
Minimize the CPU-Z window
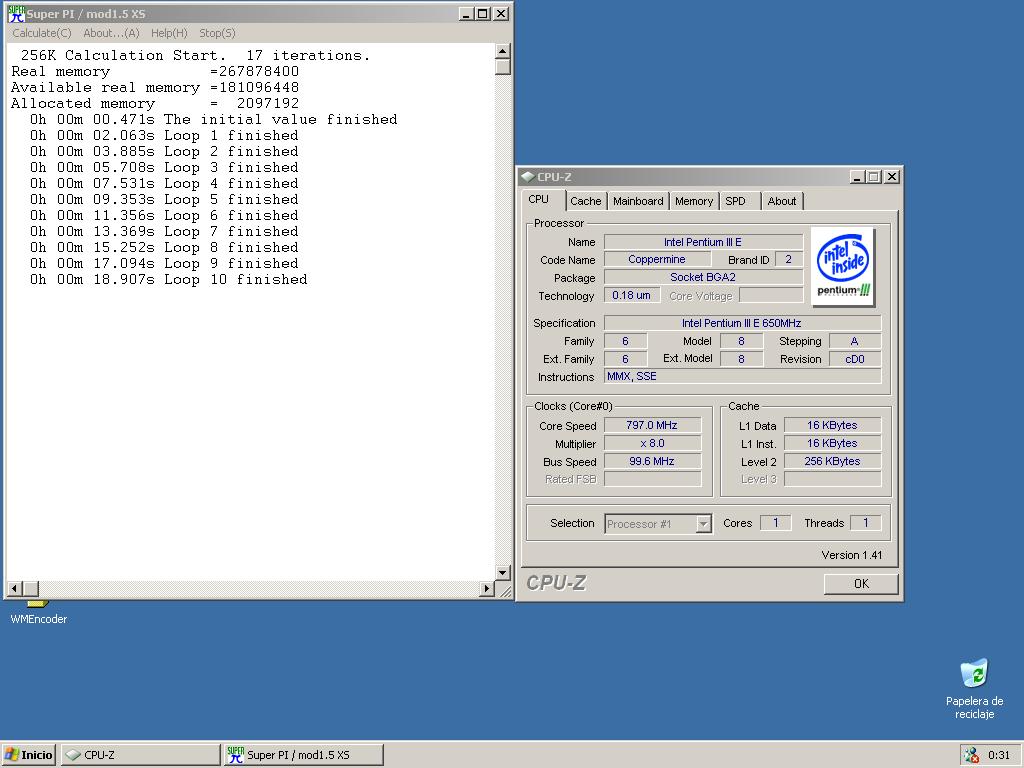point(857,176)
